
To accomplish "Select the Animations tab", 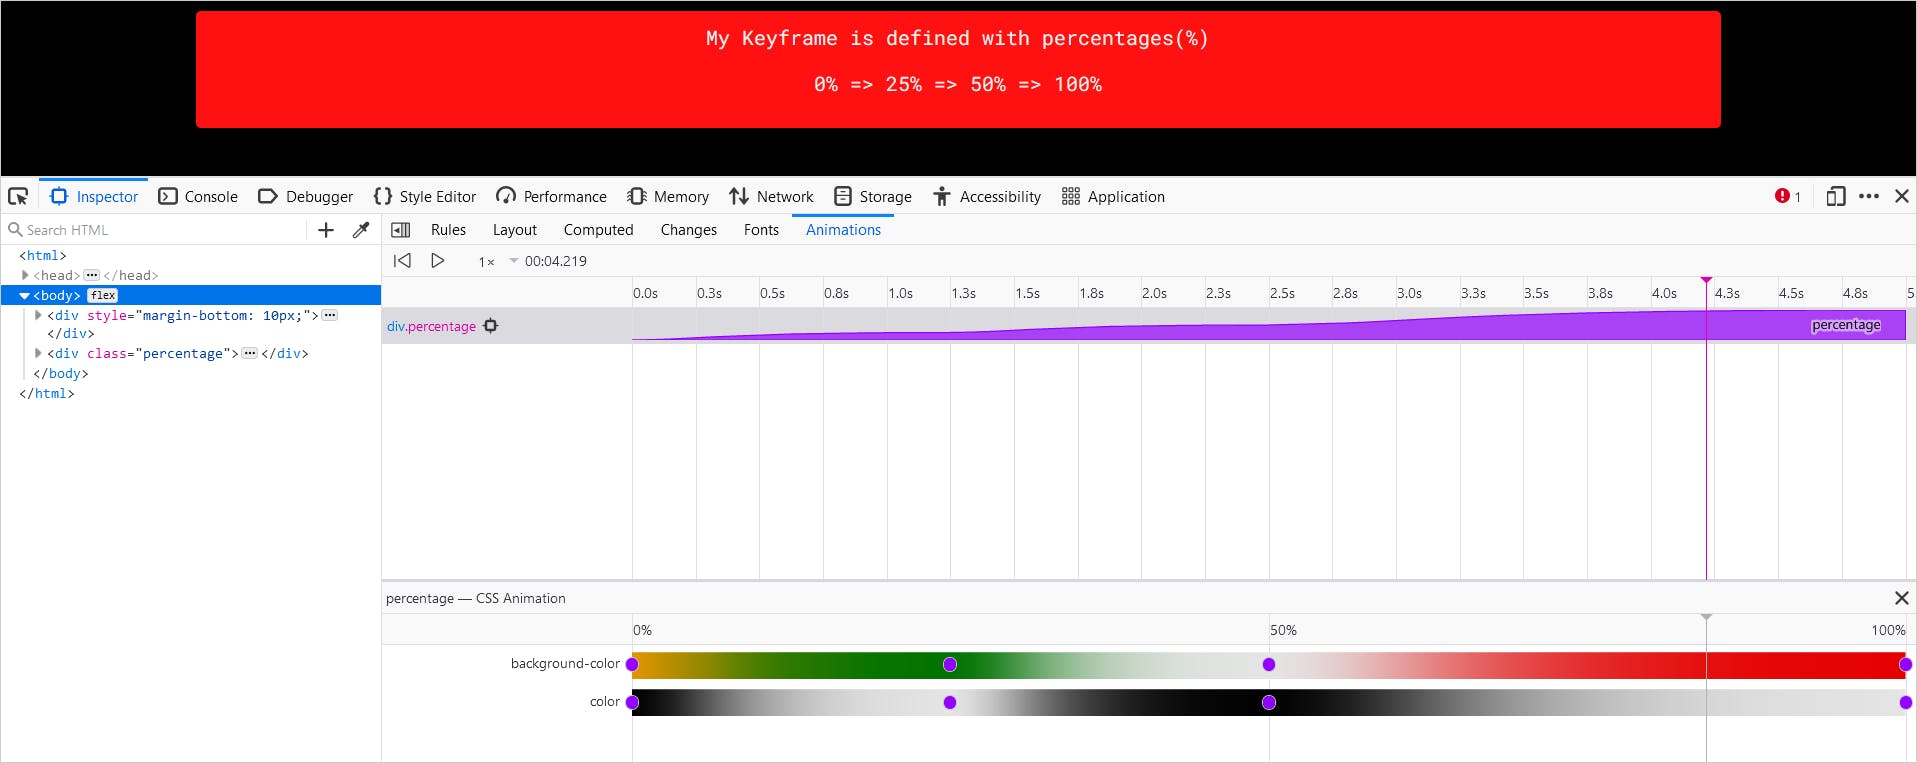I will [x=843, y=230].
